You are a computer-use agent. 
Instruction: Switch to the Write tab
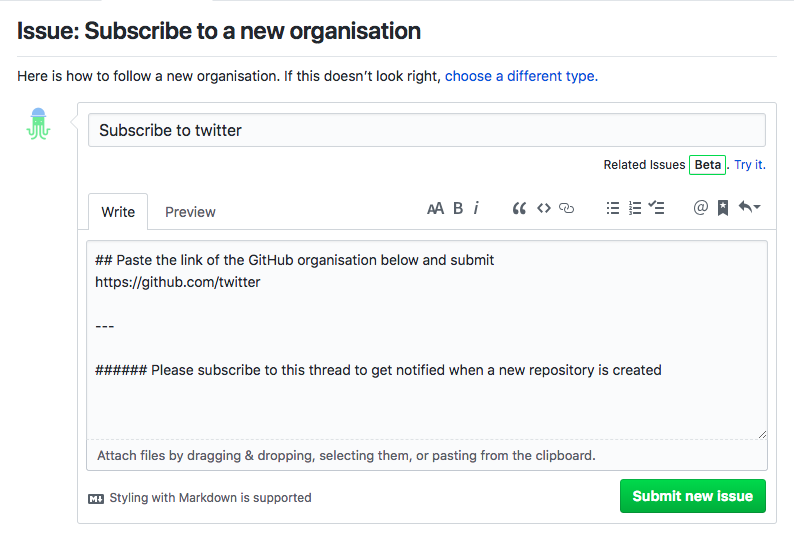click(x=118, y=212)
